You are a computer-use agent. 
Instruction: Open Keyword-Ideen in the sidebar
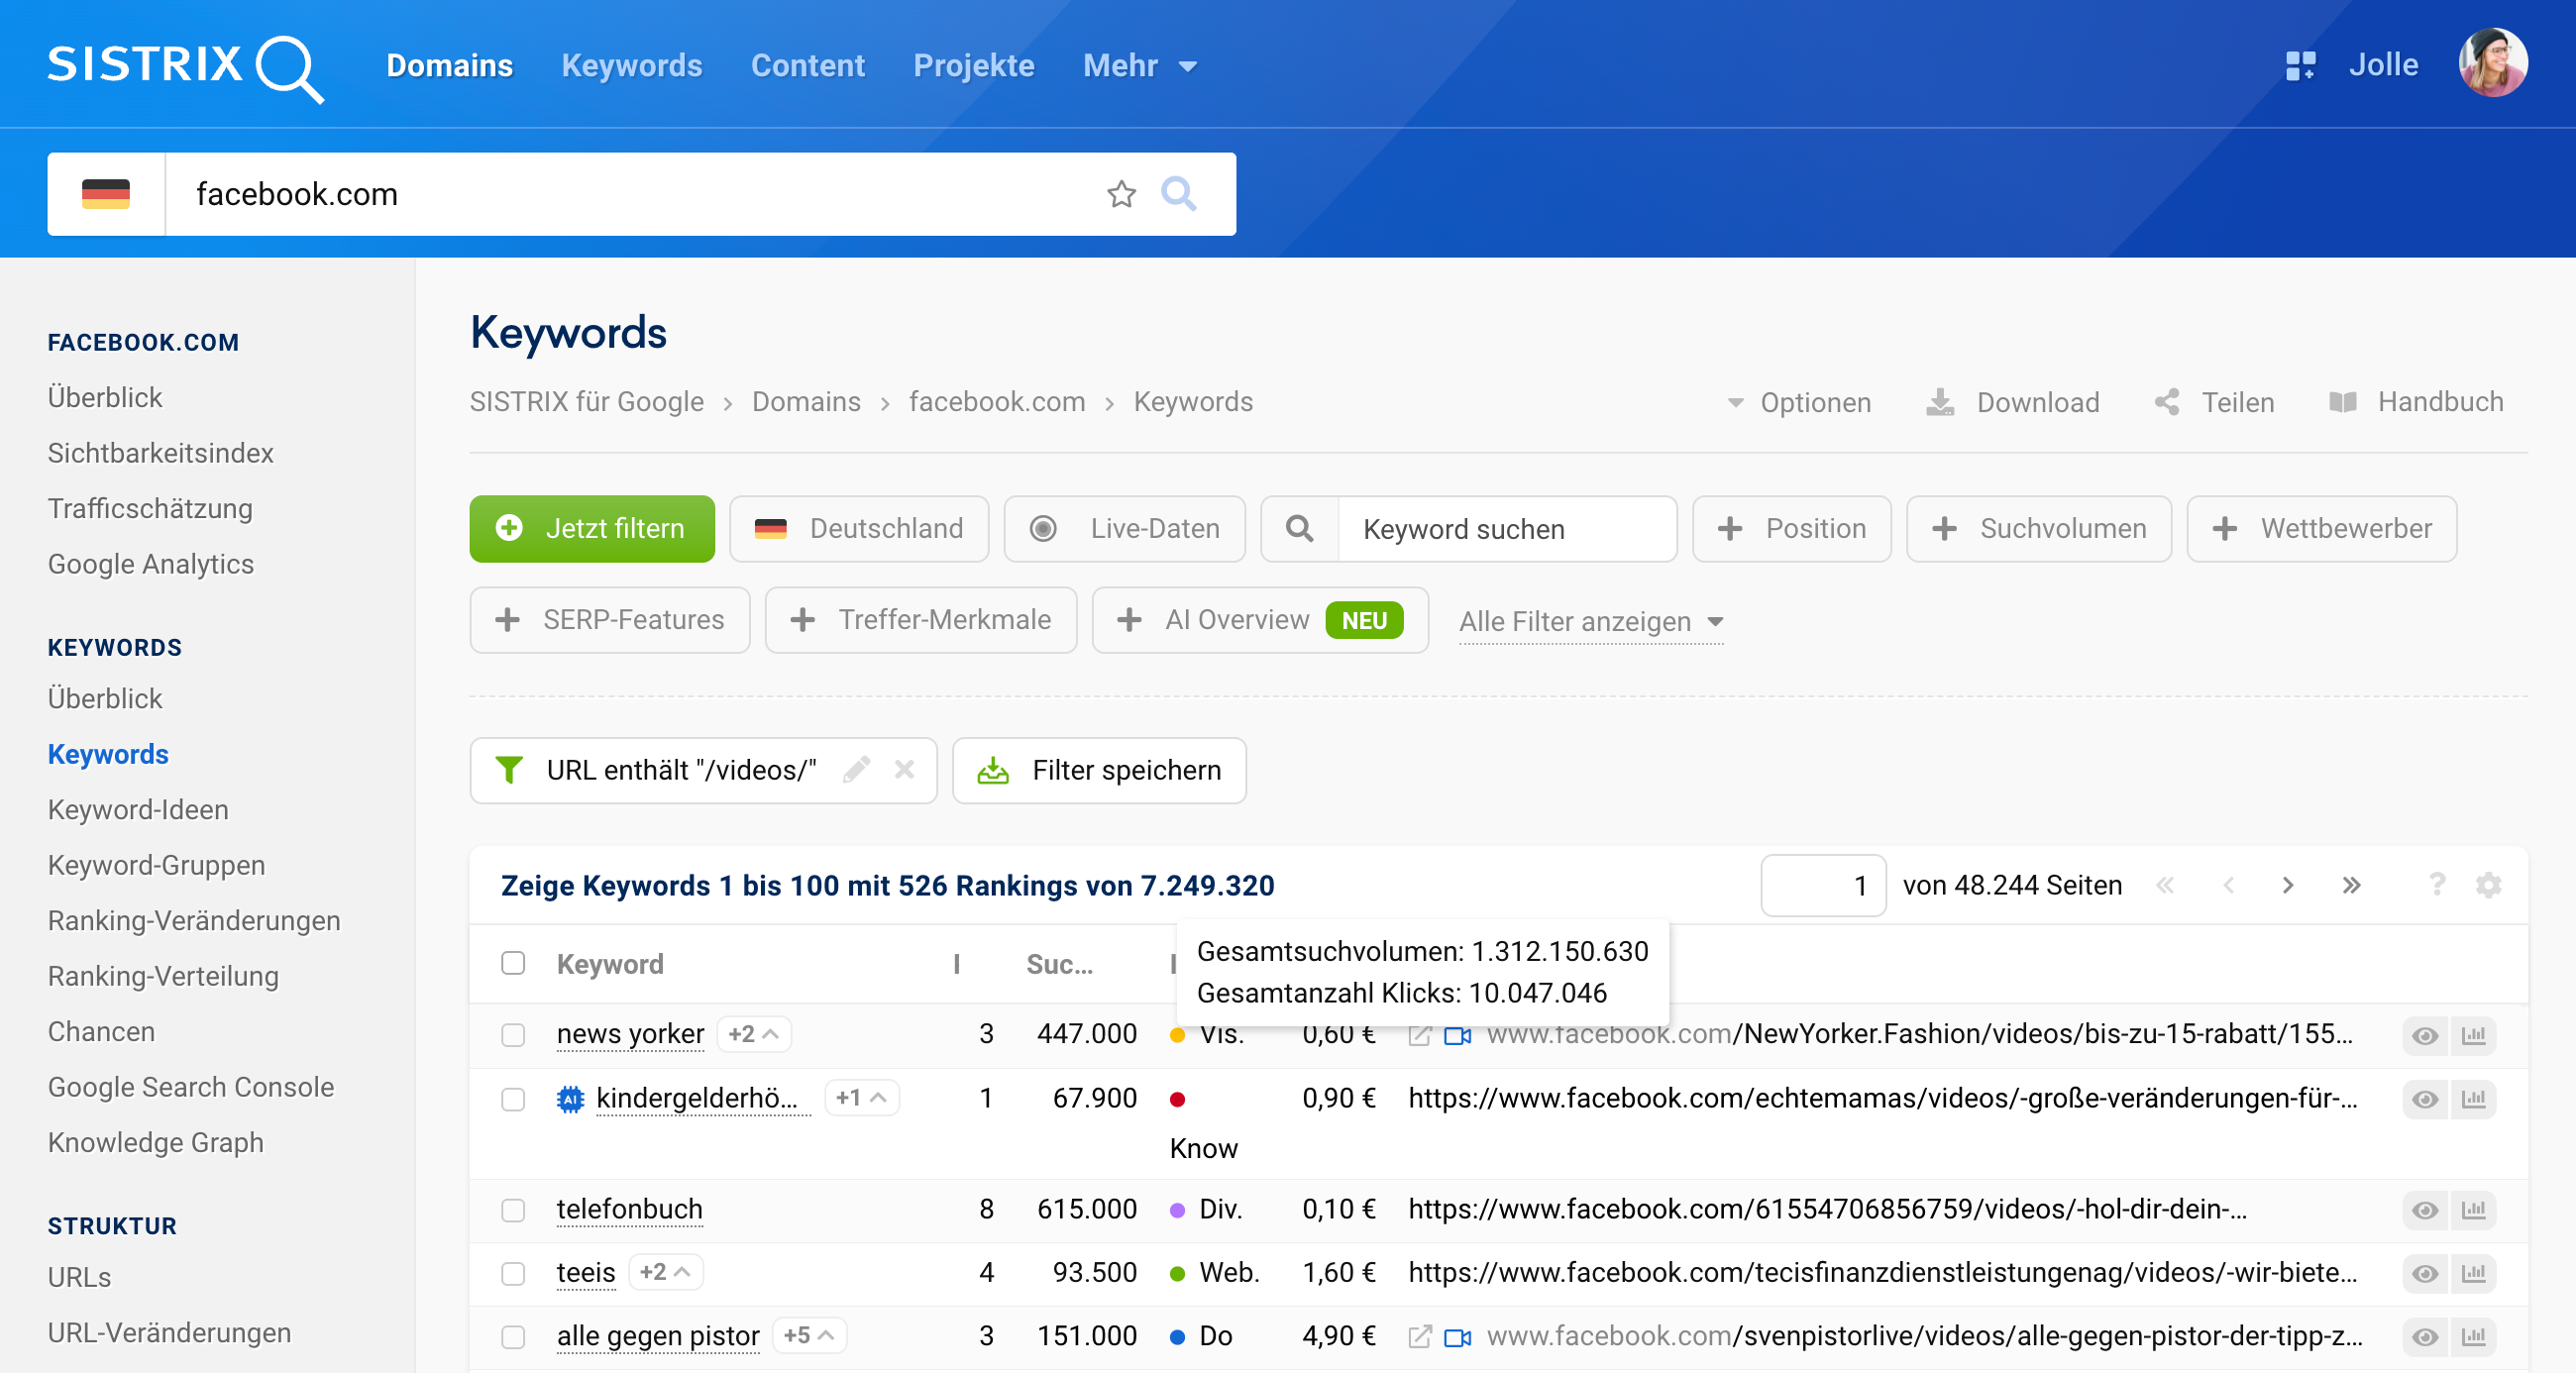[x=138, y=810]
